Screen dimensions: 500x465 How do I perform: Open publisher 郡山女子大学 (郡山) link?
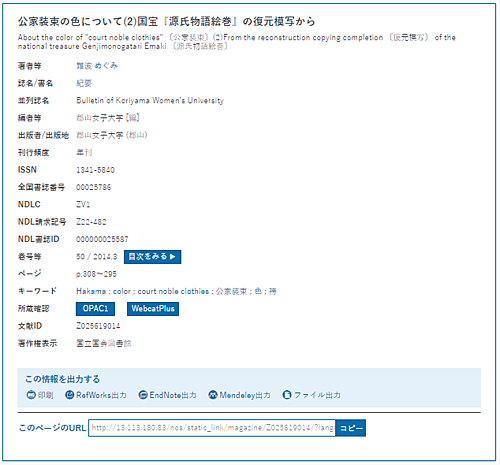pyautogui.click(x=112, y=135)
